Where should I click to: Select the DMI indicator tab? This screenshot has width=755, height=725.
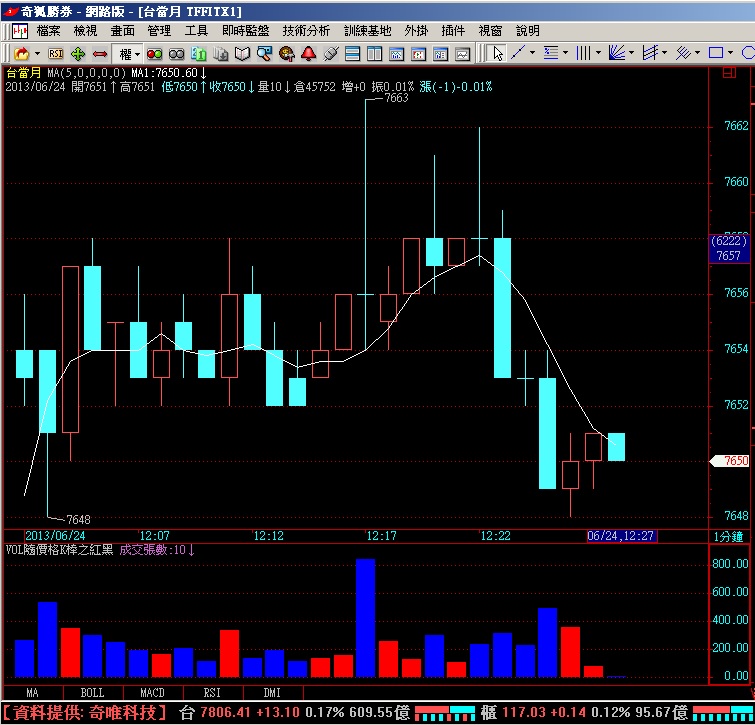[272, 692]
